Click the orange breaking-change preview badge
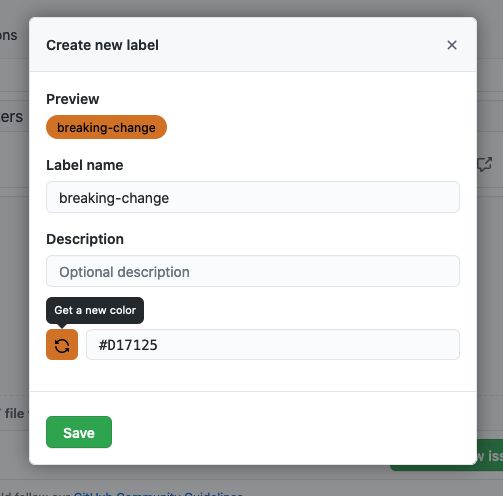 (x=106, y=127)
